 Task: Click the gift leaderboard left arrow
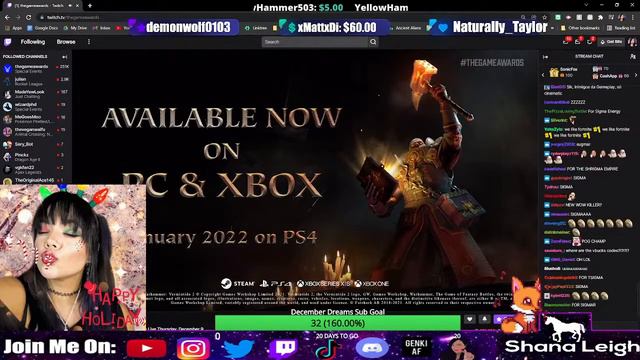coord(543,75)
